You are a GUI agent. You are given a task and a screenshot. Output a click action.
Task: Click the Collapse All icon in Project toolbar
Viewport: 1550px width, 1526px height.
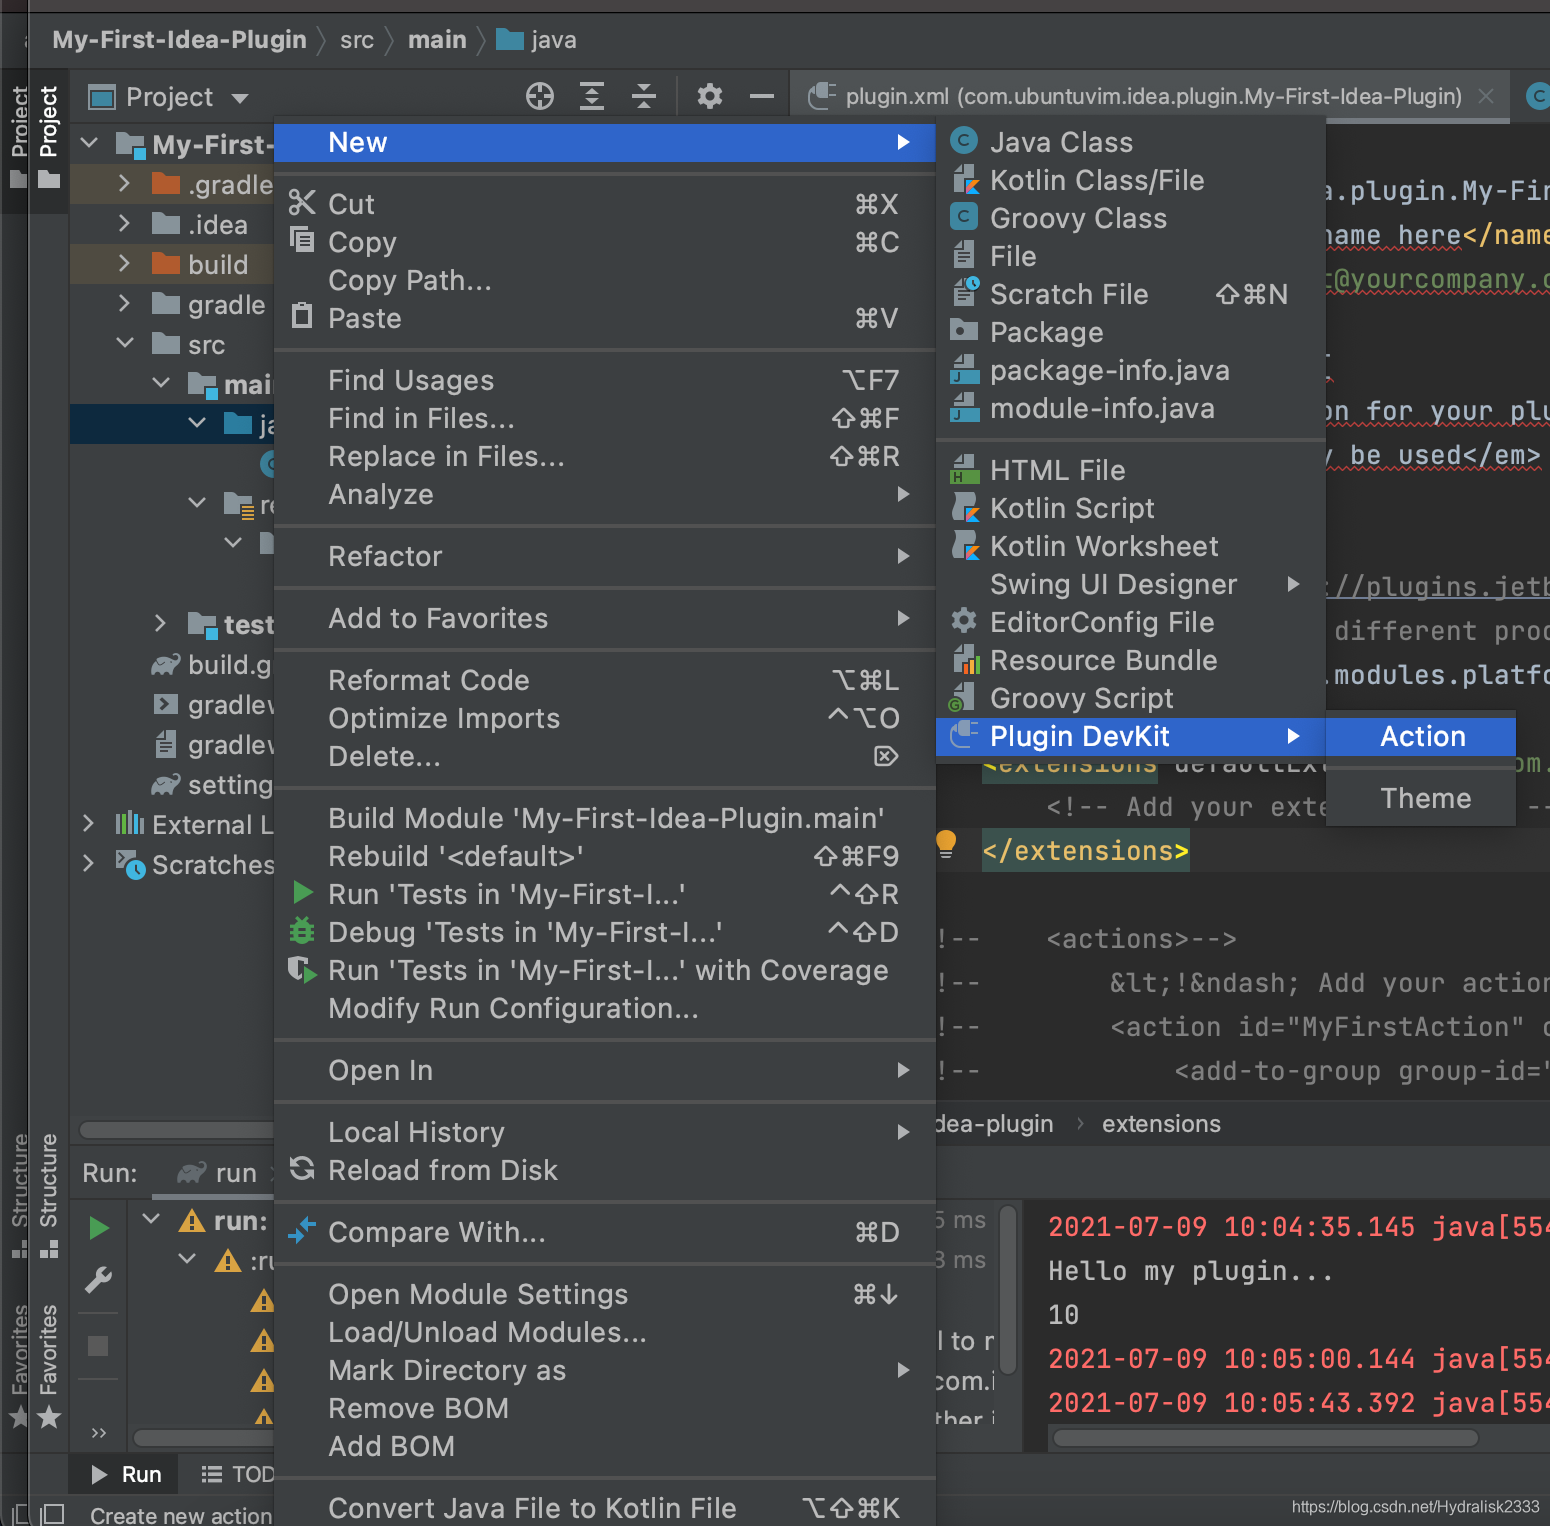click(644, 96)
